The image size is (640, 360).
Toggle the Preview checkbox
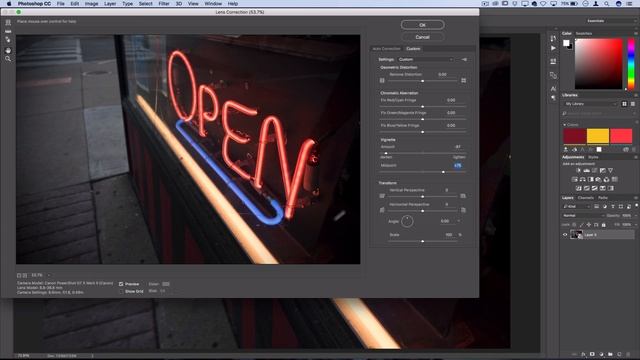point(121,284)
